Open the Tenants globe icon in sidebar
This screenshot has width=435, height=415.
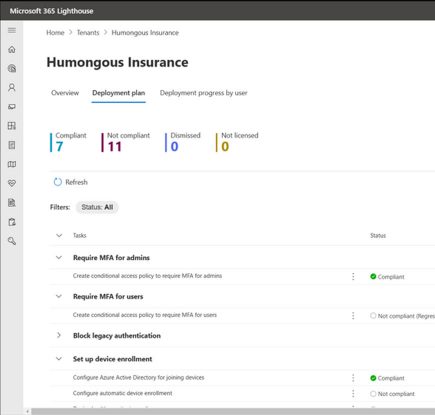12,68
